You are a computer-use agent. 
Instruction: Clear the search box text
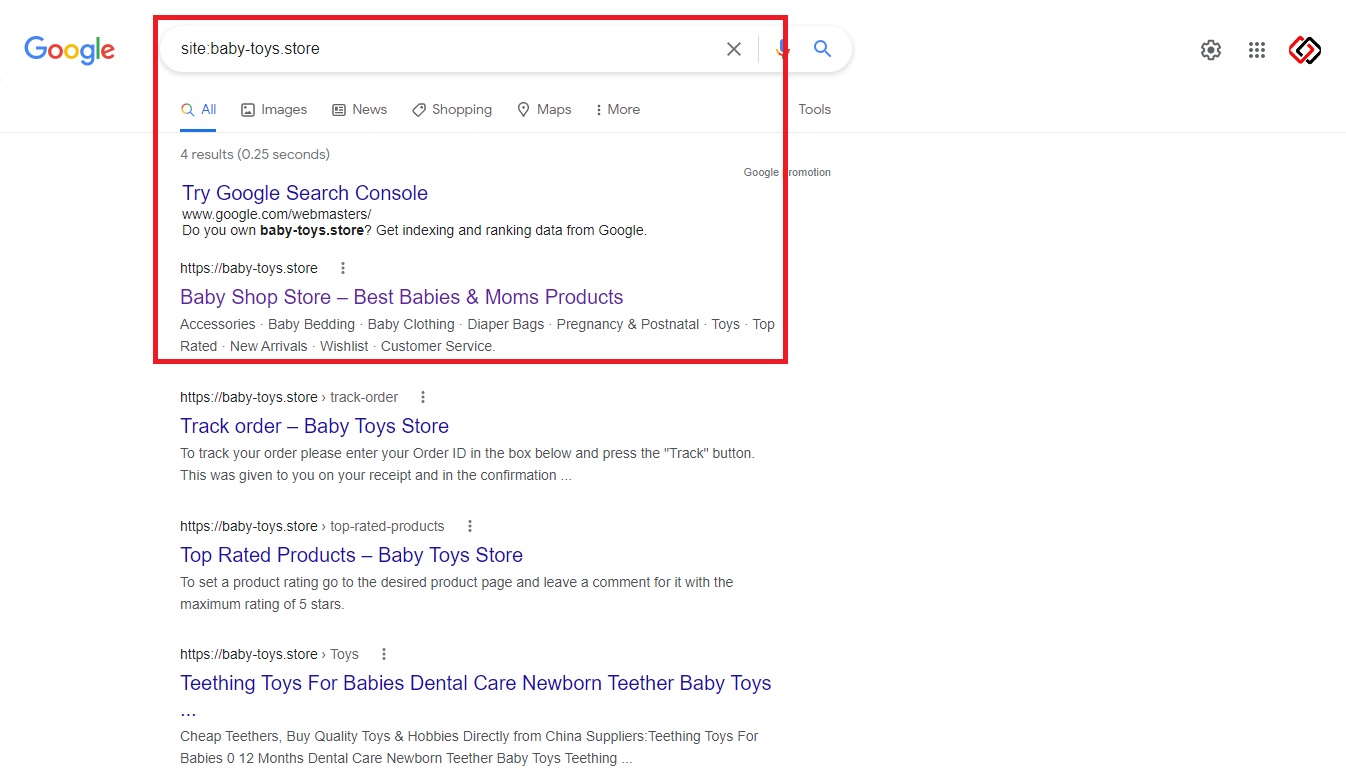[734, 49]
